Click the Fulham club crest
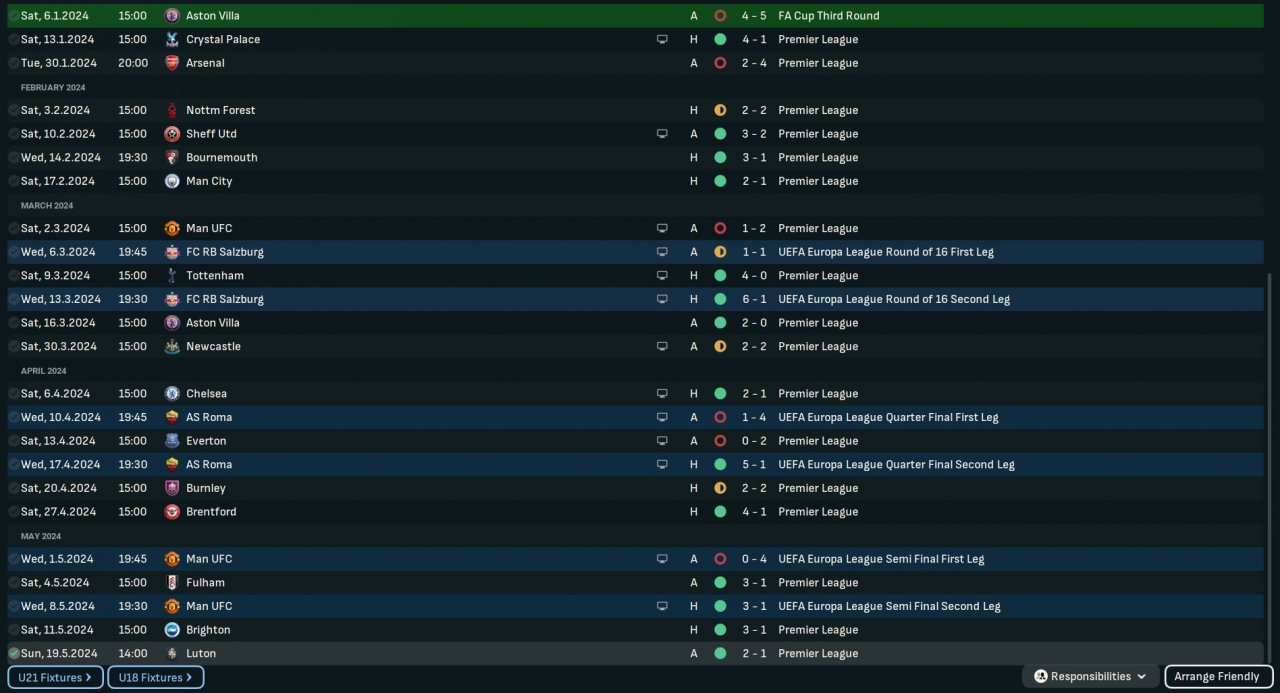This screenshot has height=693, width=1280. (x=172, y=582)
